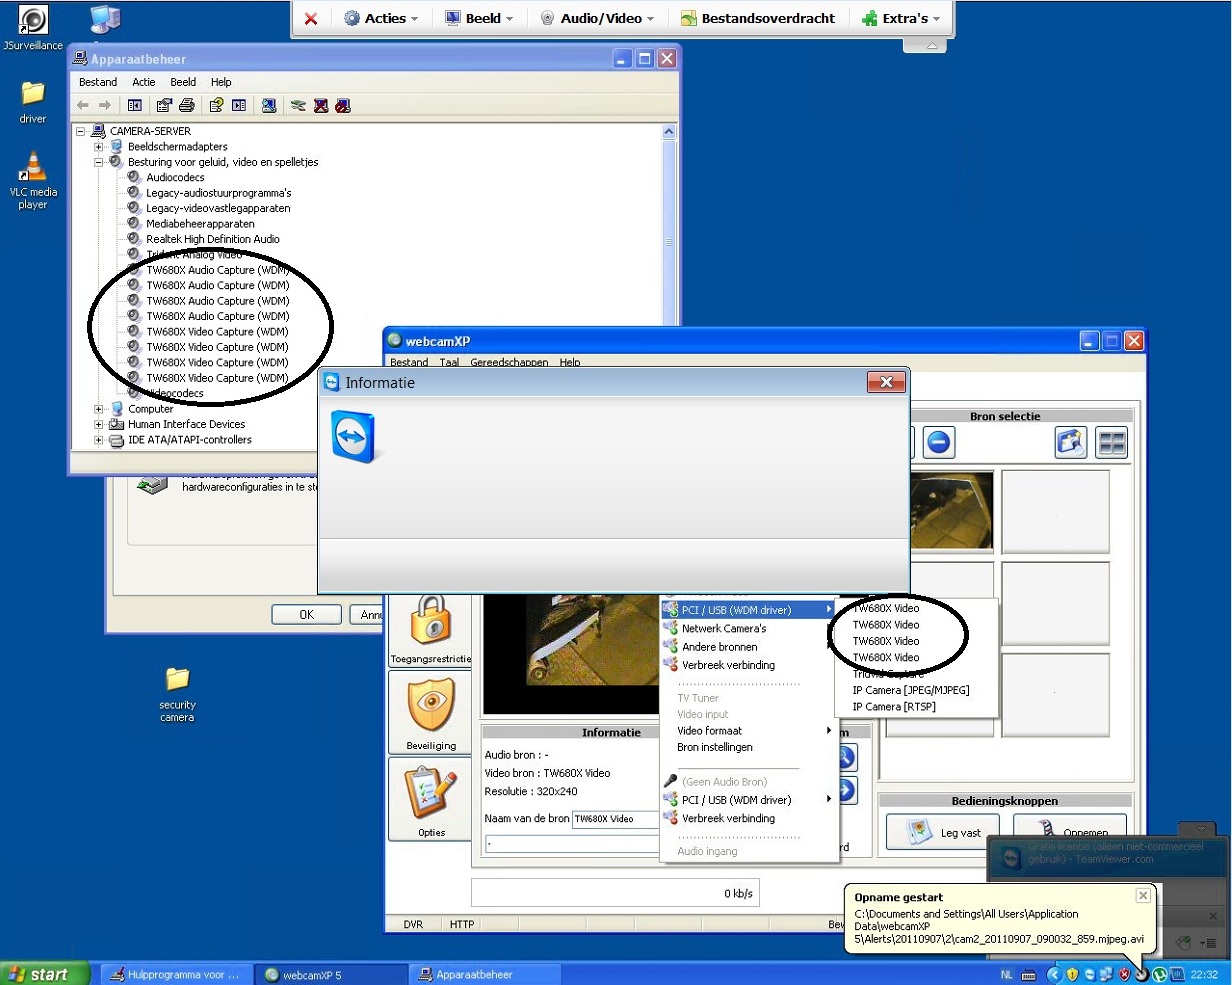The image size is (1232, 985).
Task: Open the Help menu in Apparaatbeheer
Action: [221, 82]
